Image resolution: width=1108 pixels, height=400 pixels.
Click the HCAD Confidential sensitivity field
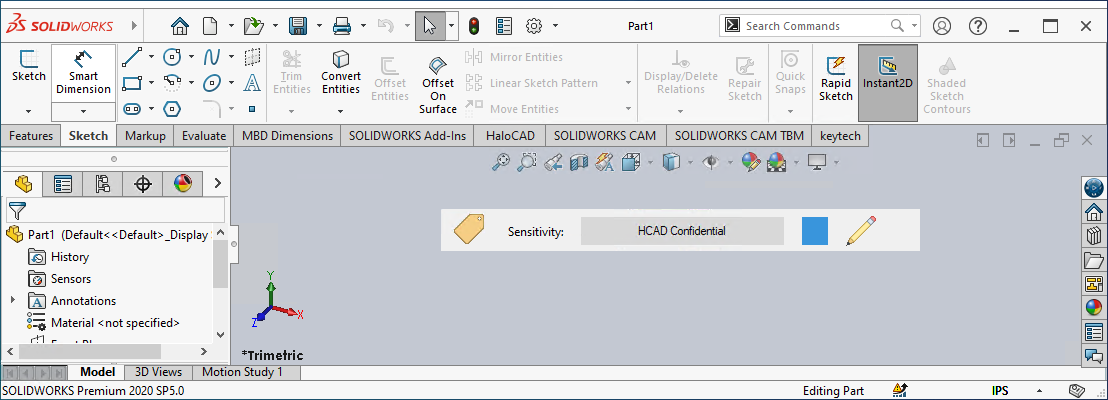pos(681,231)
